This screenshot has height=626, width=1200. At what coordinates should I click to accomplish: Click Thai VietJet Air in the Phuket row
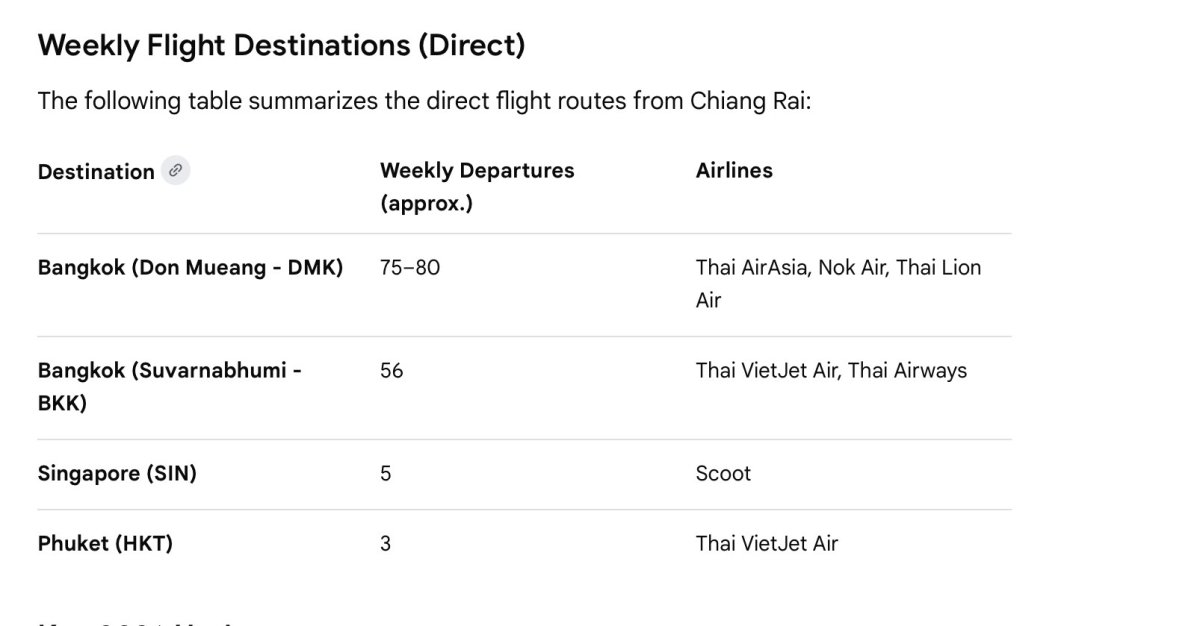[767, 544]
